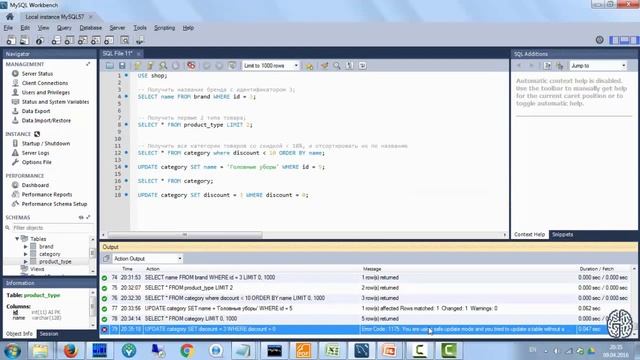
Task: Expand the product_type table node
Action: (x=25, y=261)
